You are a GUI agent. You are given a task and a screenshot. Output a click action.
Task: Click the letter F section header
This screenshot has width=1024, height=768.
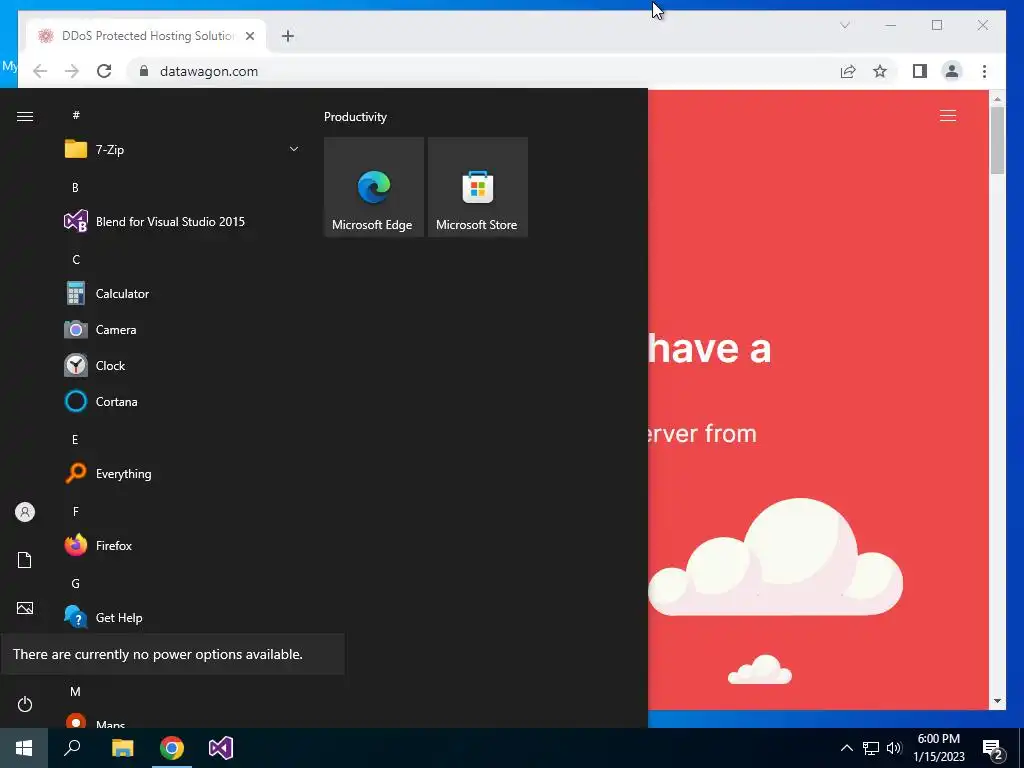[x=76, y=511]
